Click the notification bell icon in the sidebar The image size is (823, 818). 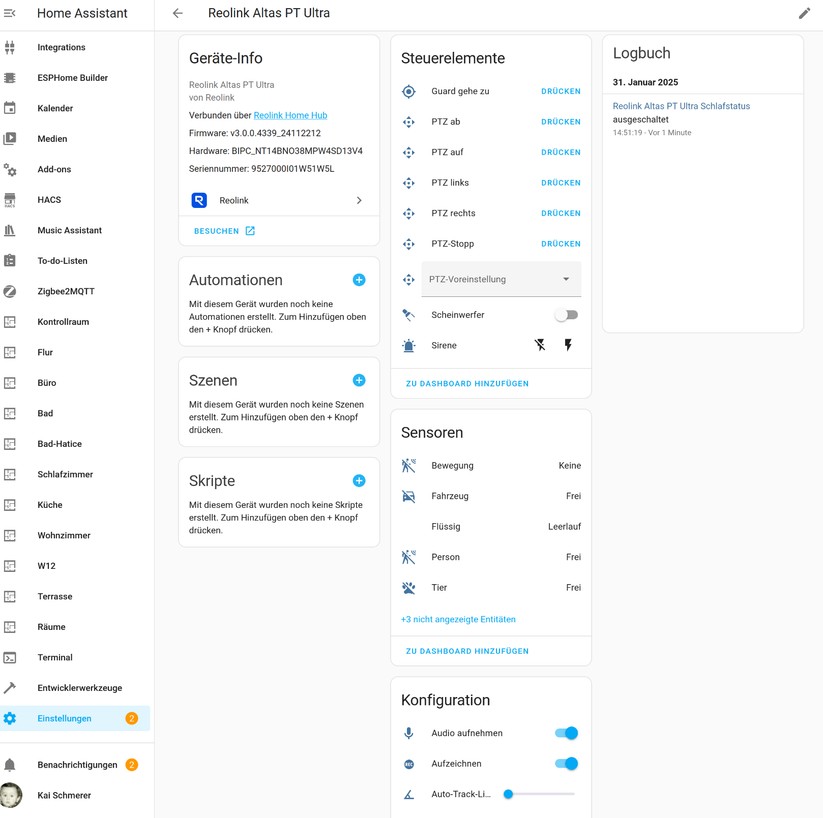9,765
